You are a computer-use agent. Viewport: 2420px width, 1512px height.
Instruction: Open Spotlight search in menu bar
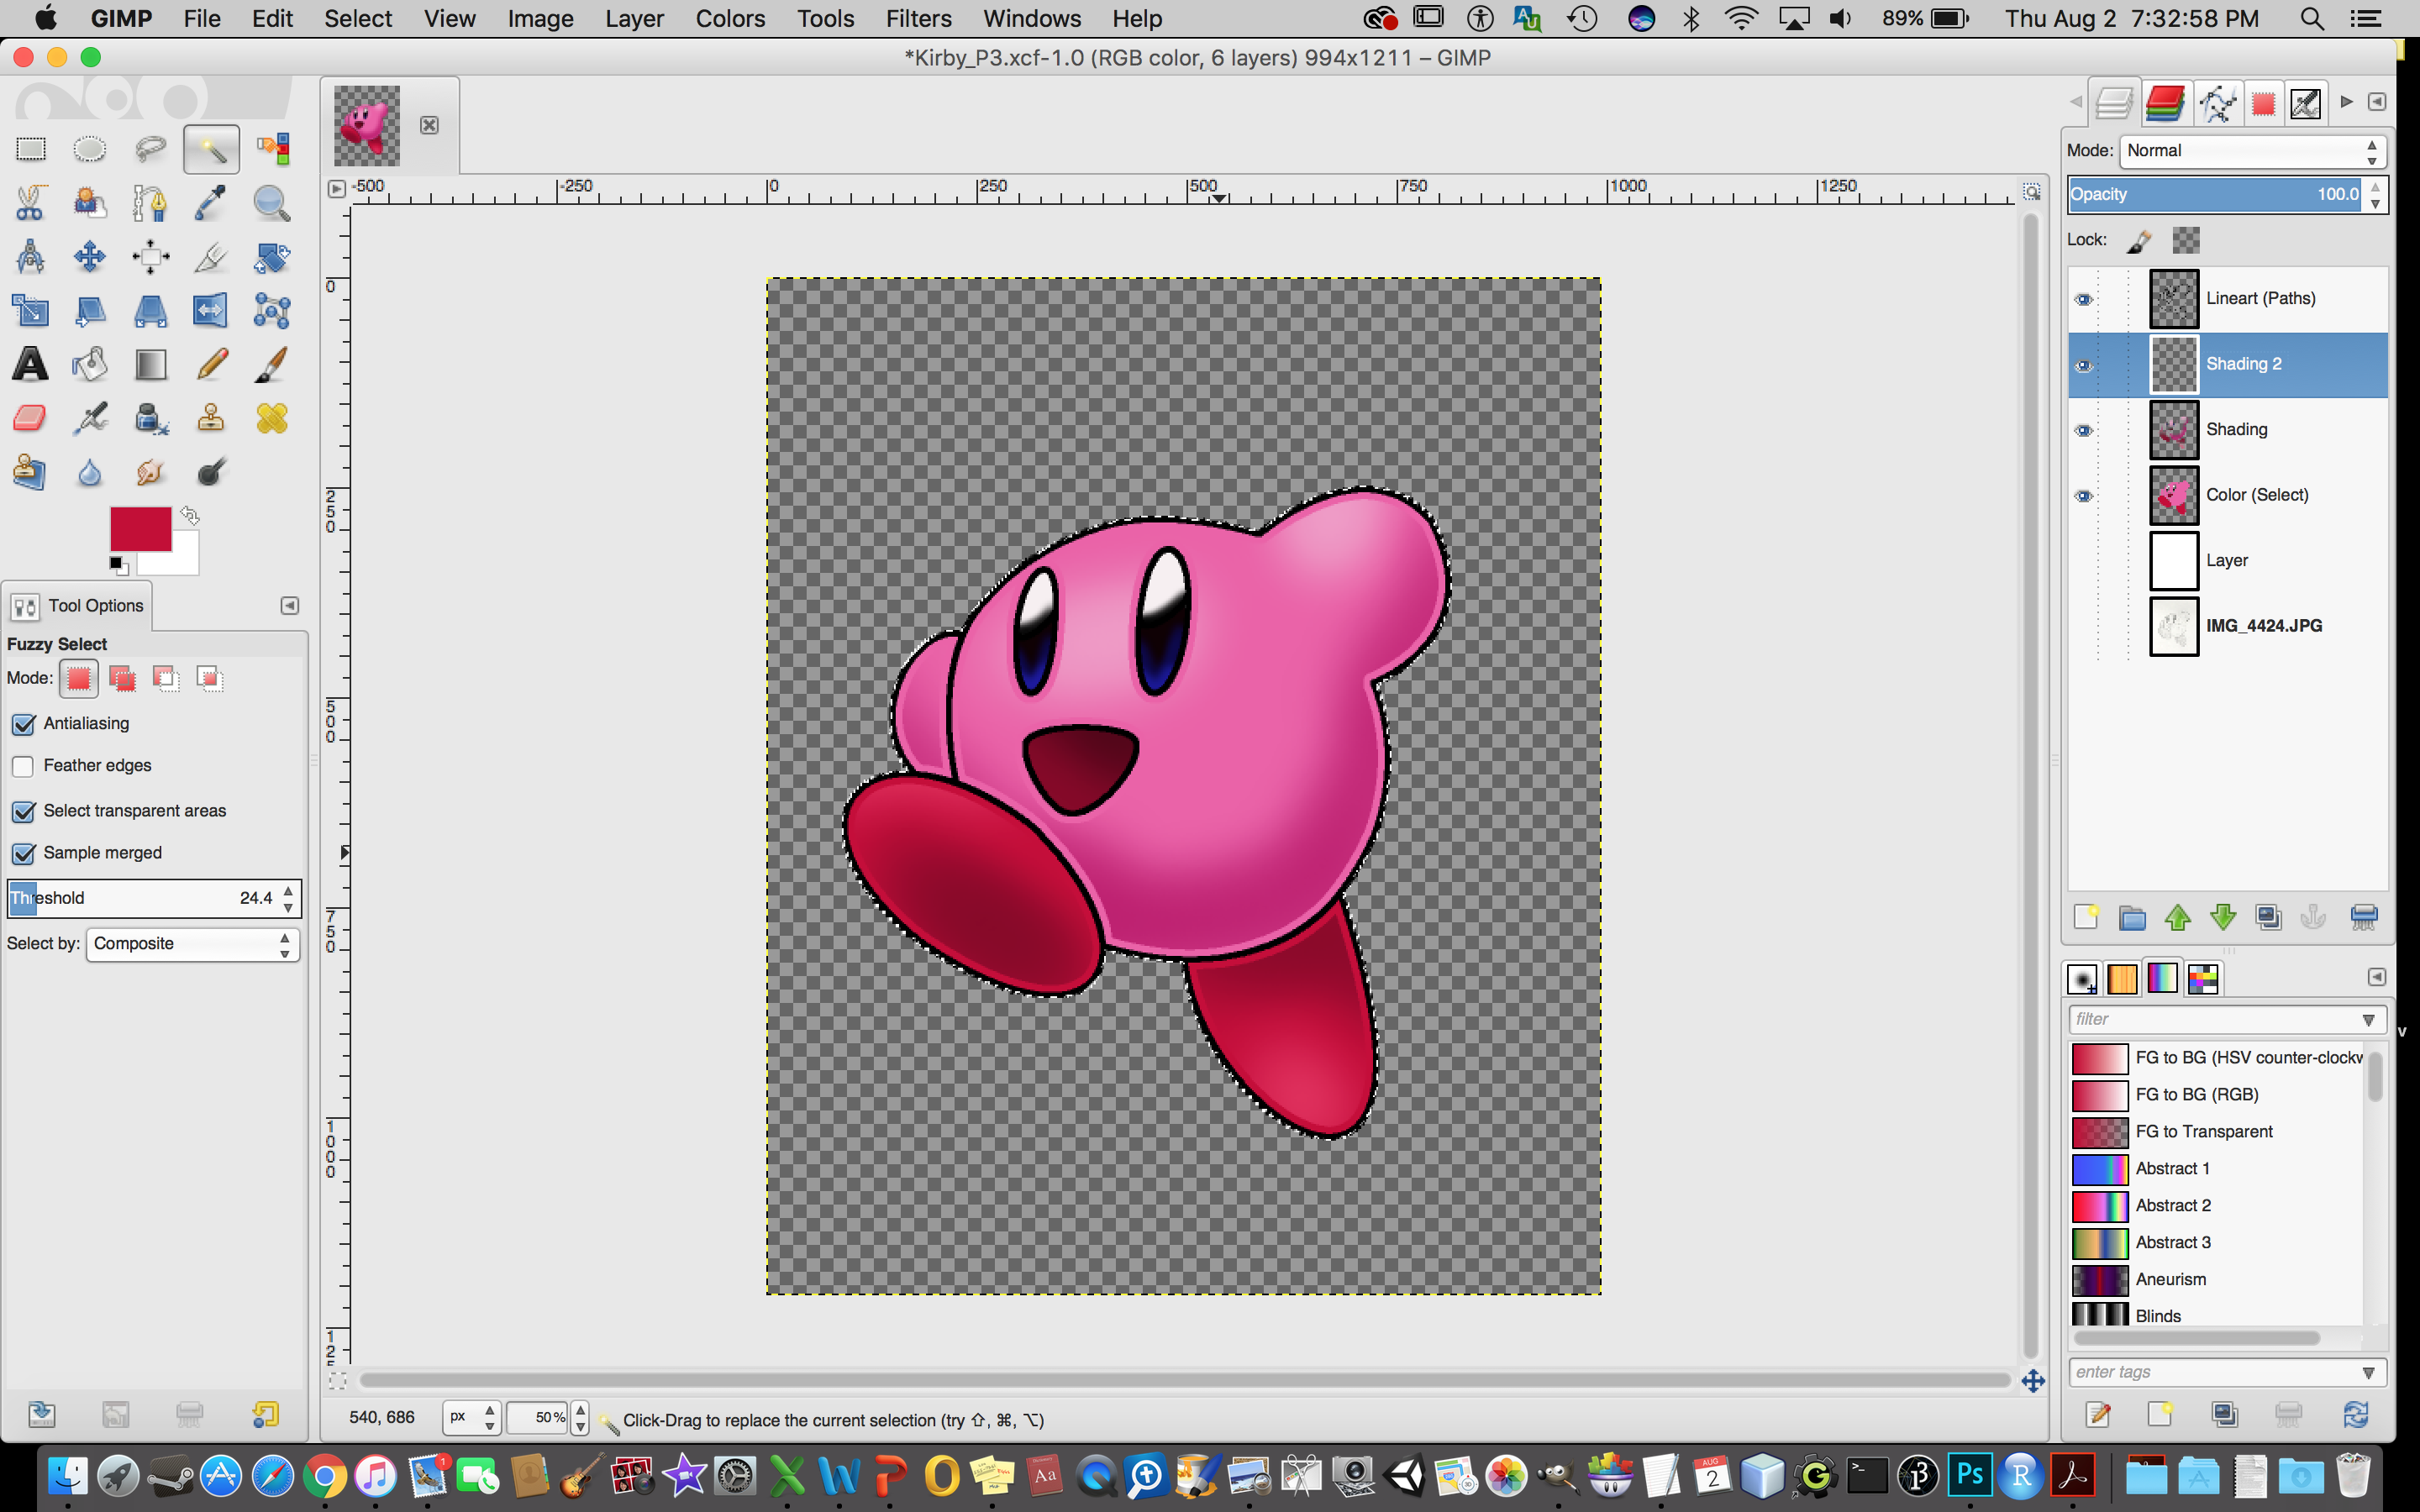2311,19
